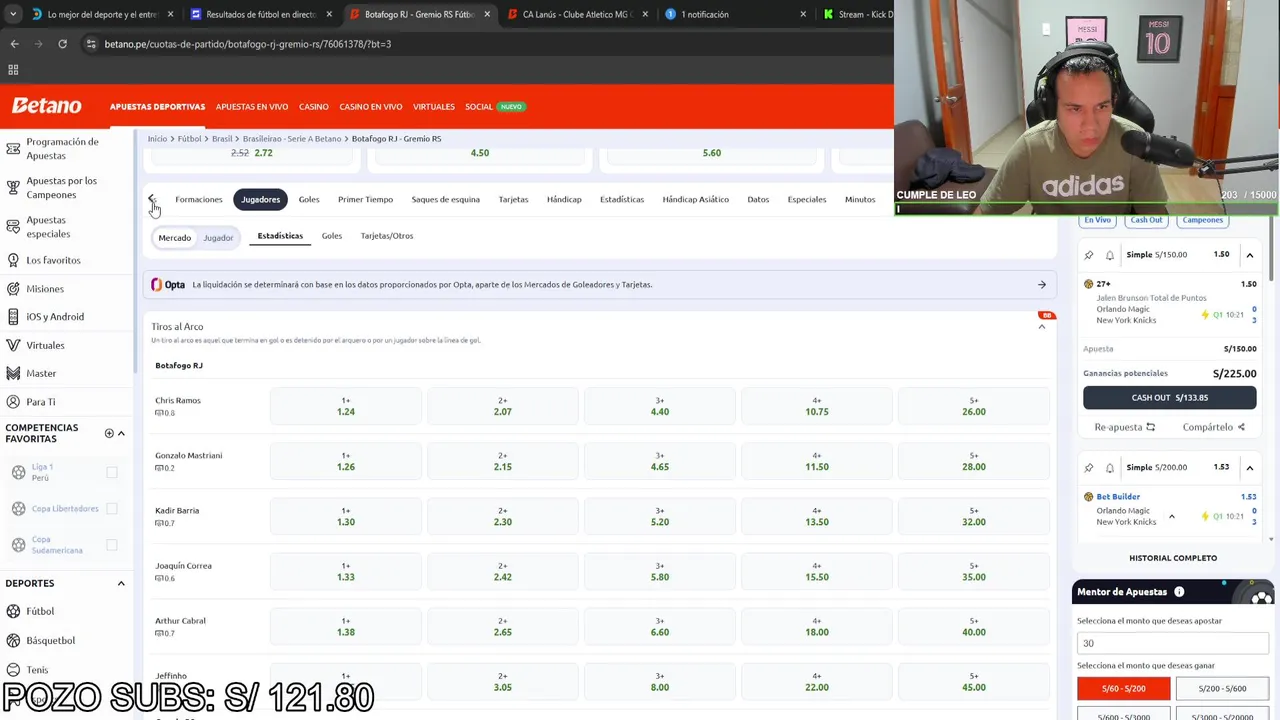This screenshot has width=1280, height=720.
Task: Collapse the Simple S/150.00 bet card
Action: (x=1249, y=255)
